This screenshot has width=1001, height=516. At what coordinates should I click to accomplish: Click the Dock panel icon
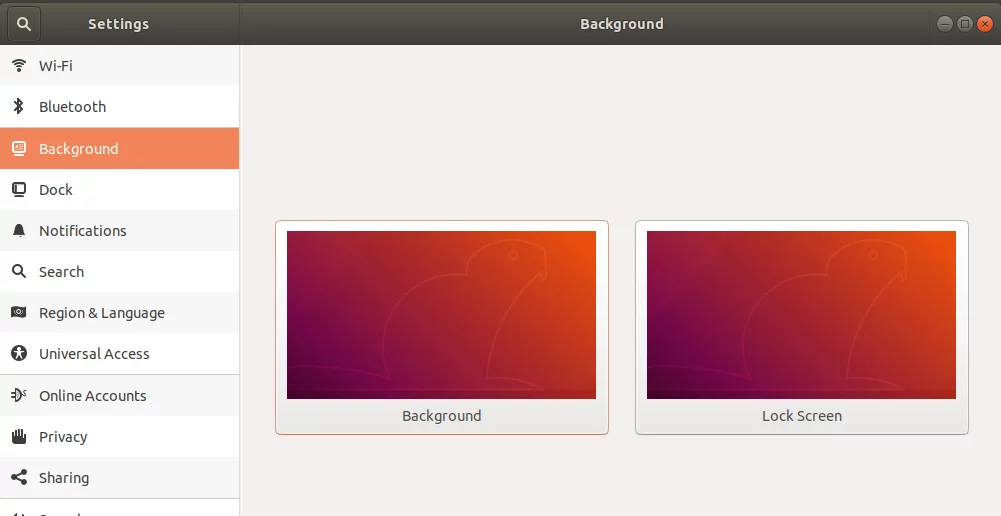19,190
